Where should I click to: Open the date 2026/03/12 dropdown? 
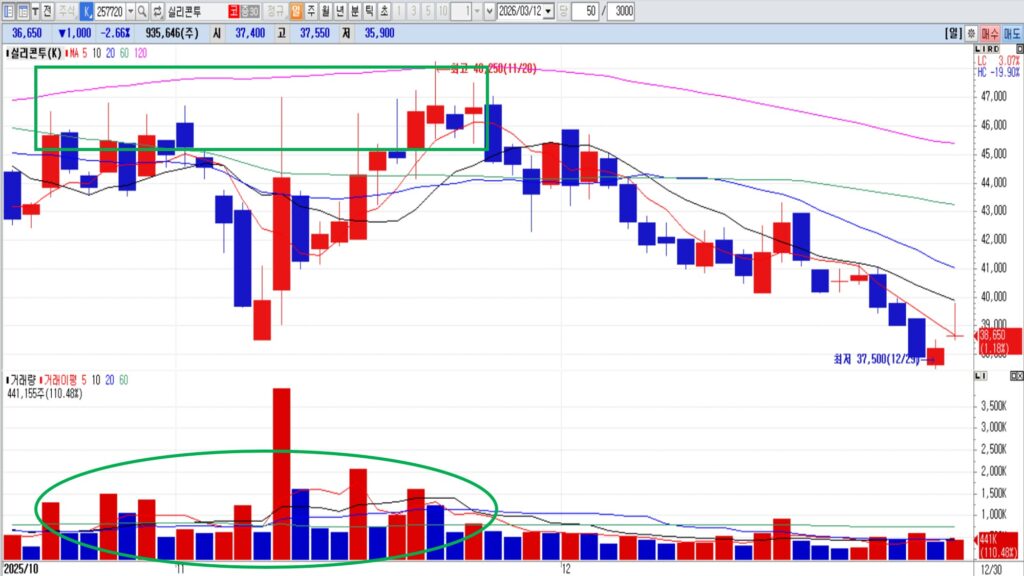click(x=547, y=11)
